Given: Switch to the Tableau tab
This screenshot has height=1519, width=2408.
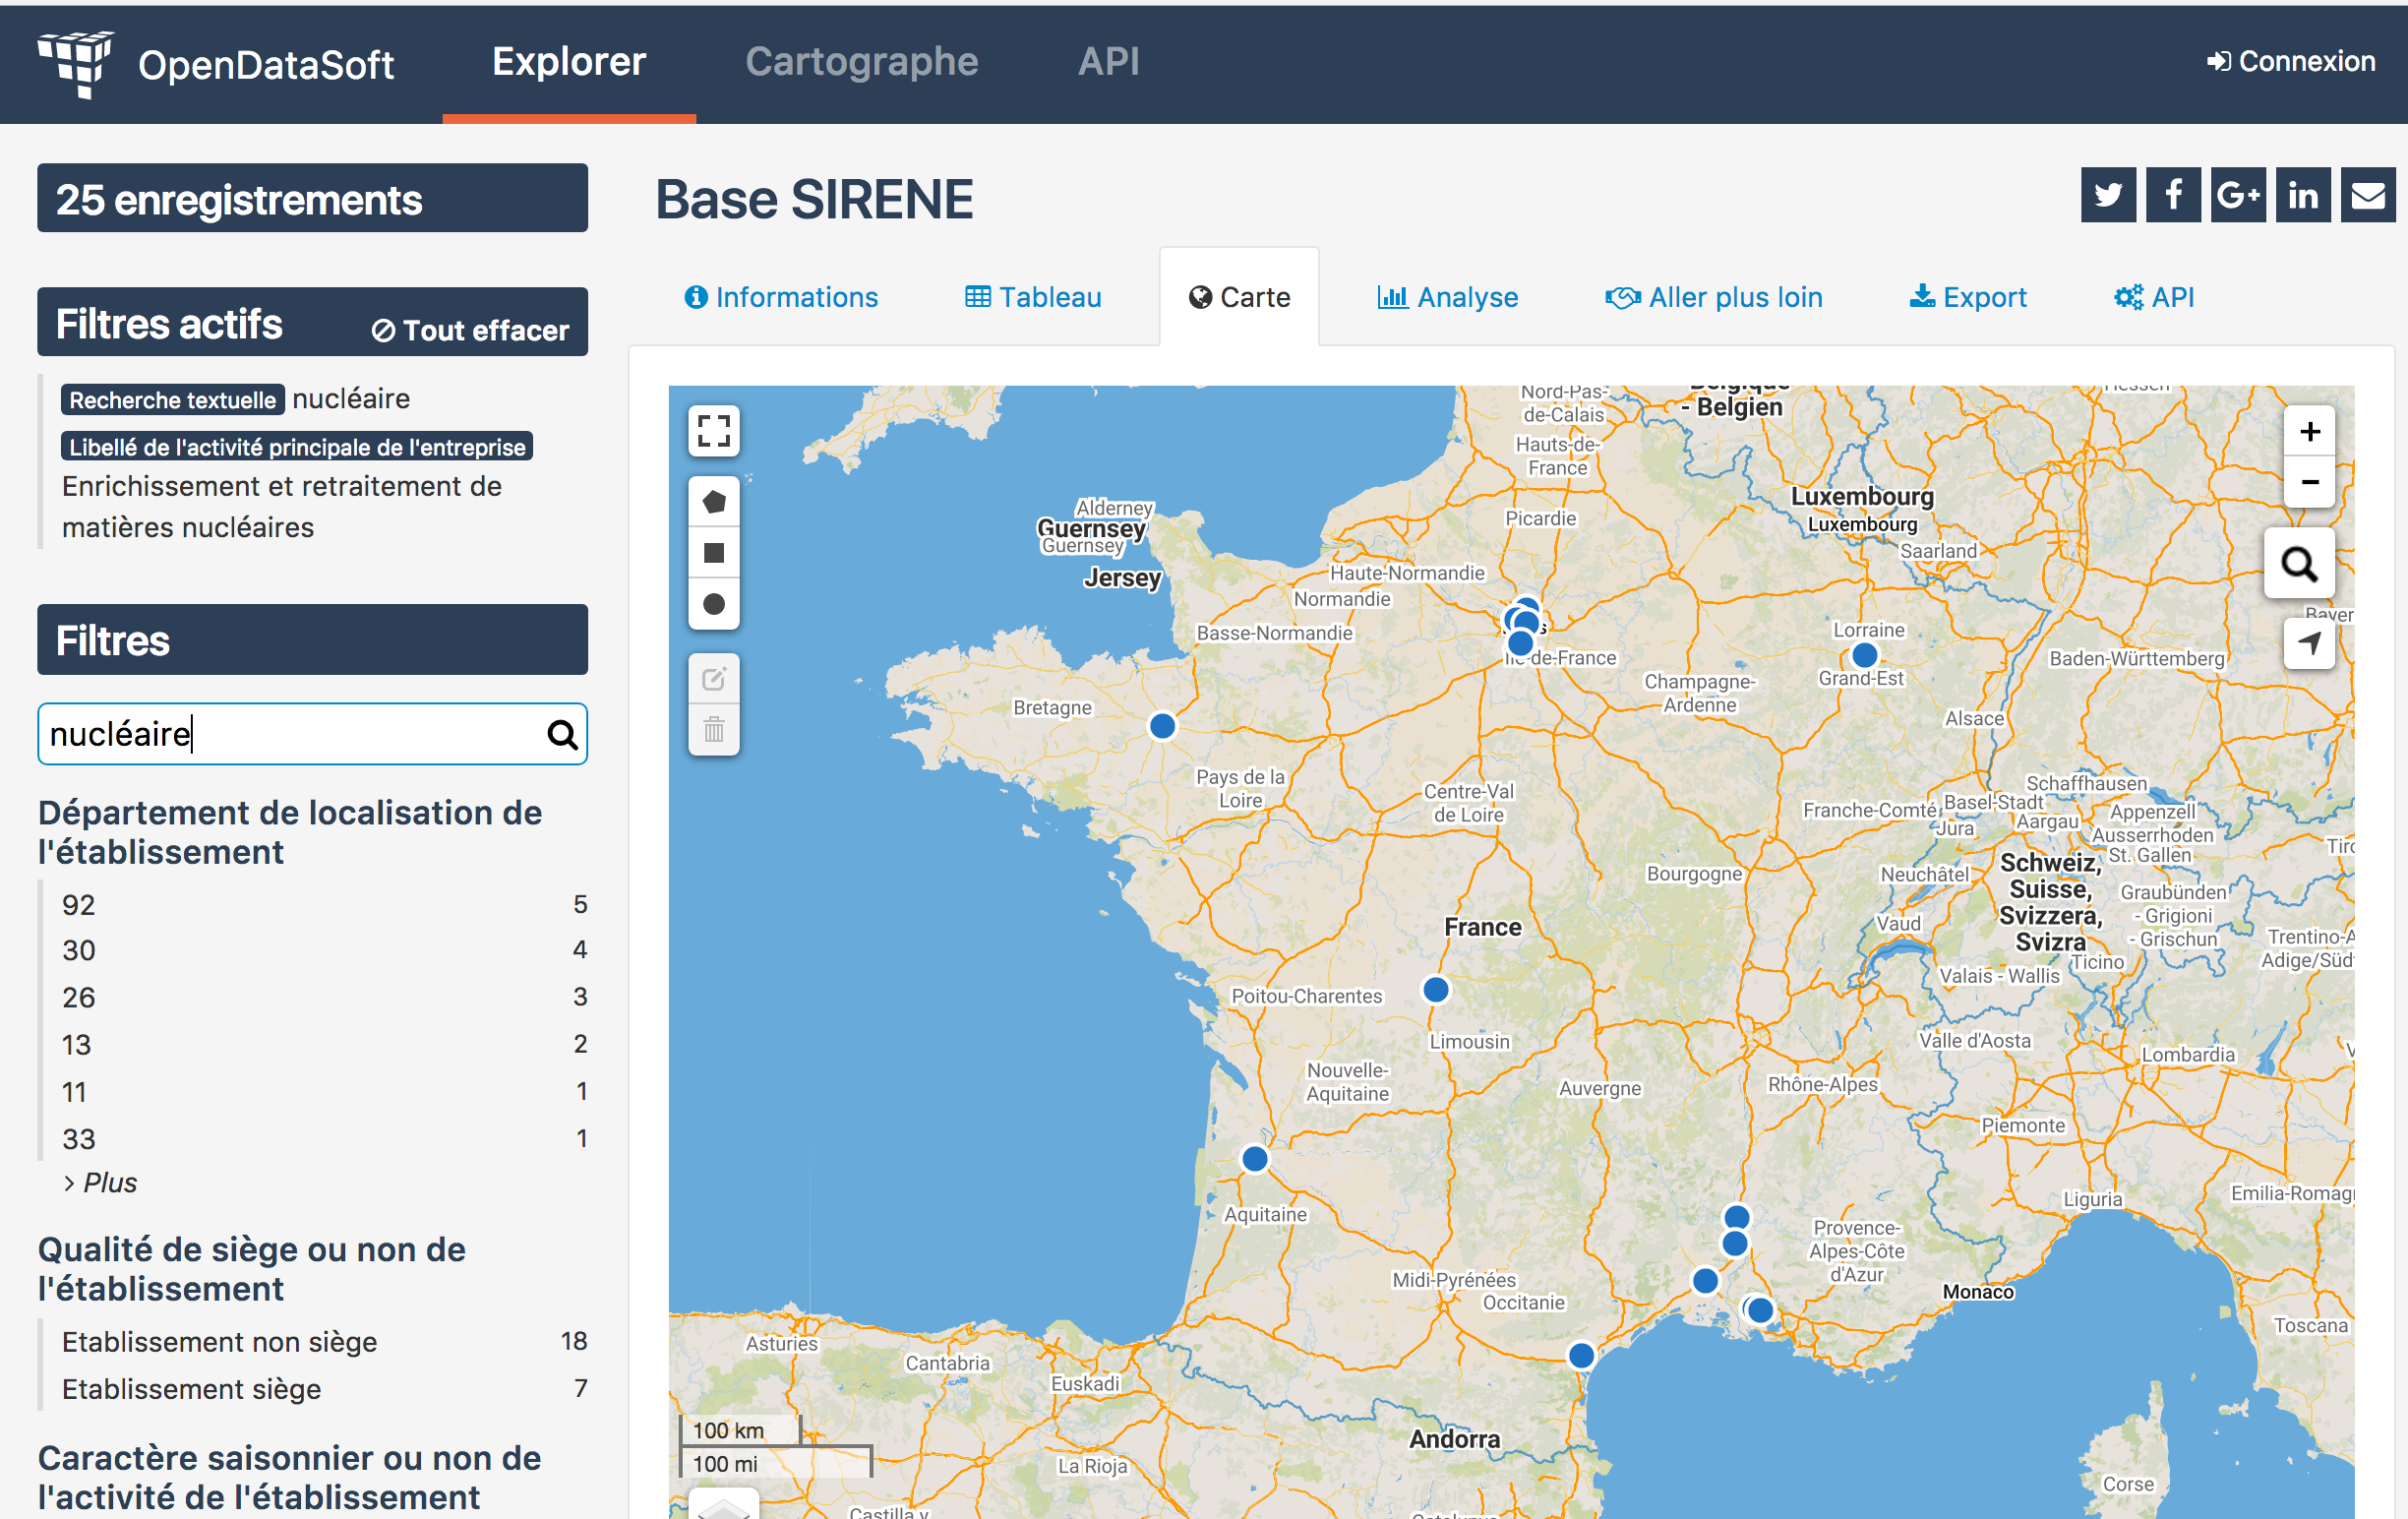Looking at the screenshot, I should point(1033,297).
